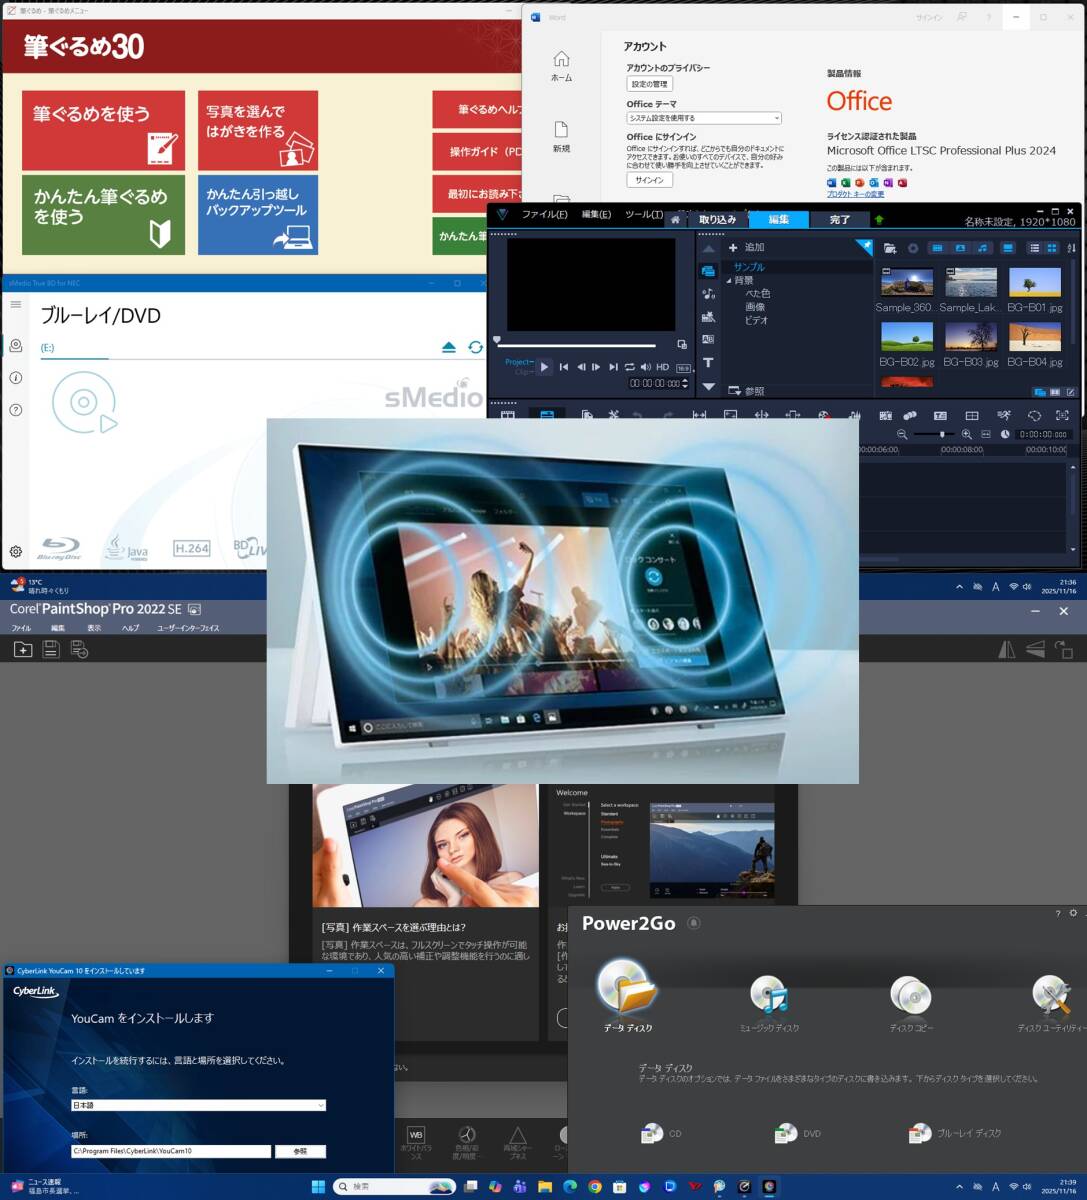The width and height of the screenshot is (1087, 1200).
Task: Click disc icon in sMedio sidebar
Action: (x=16, y=345)
